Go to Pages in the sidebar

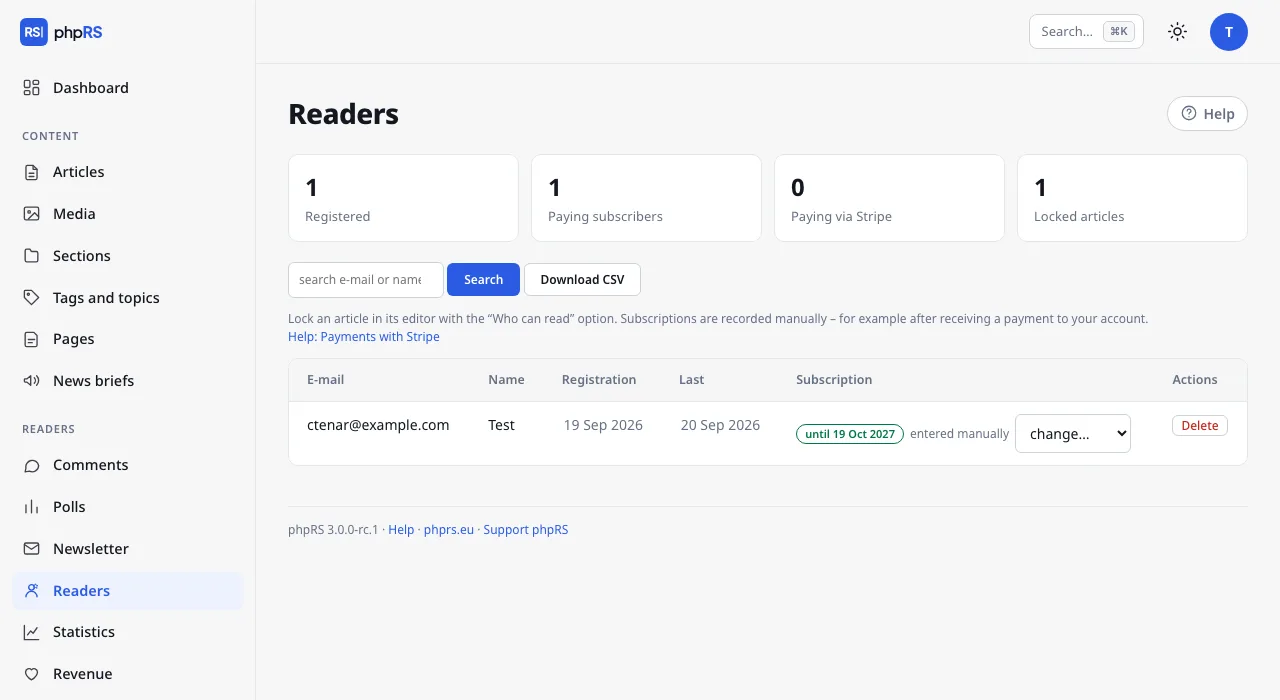[x=128, y=339]
